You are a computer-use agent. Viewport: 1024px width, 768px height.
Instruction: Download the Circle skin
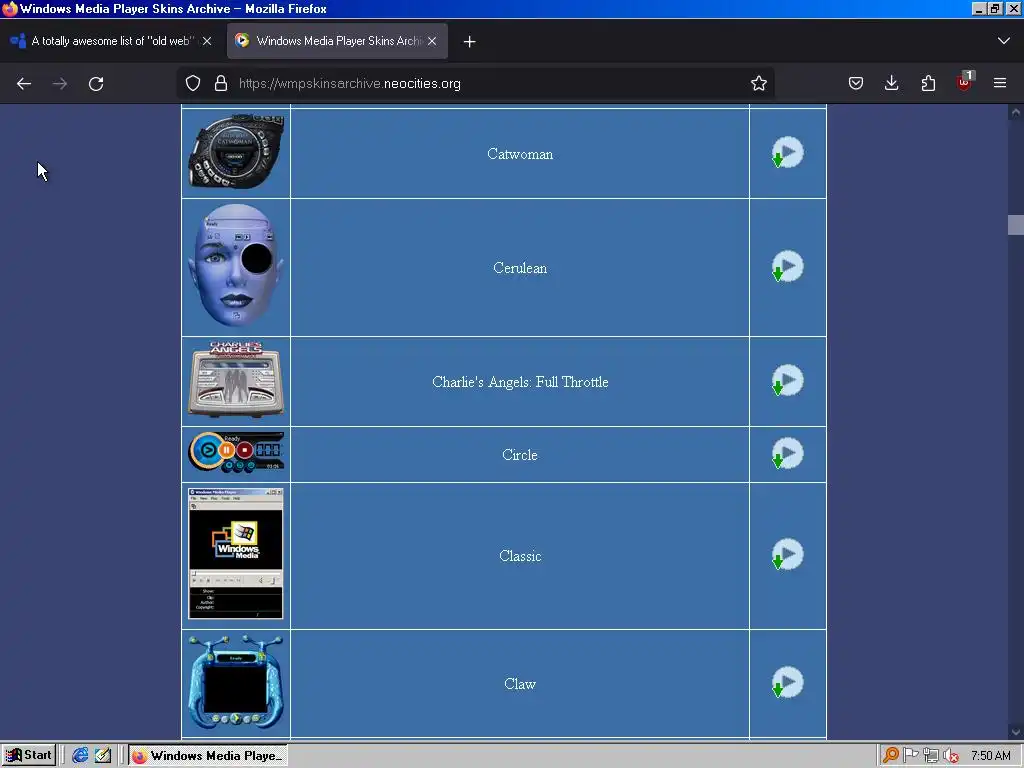click(x=788, y=454)
